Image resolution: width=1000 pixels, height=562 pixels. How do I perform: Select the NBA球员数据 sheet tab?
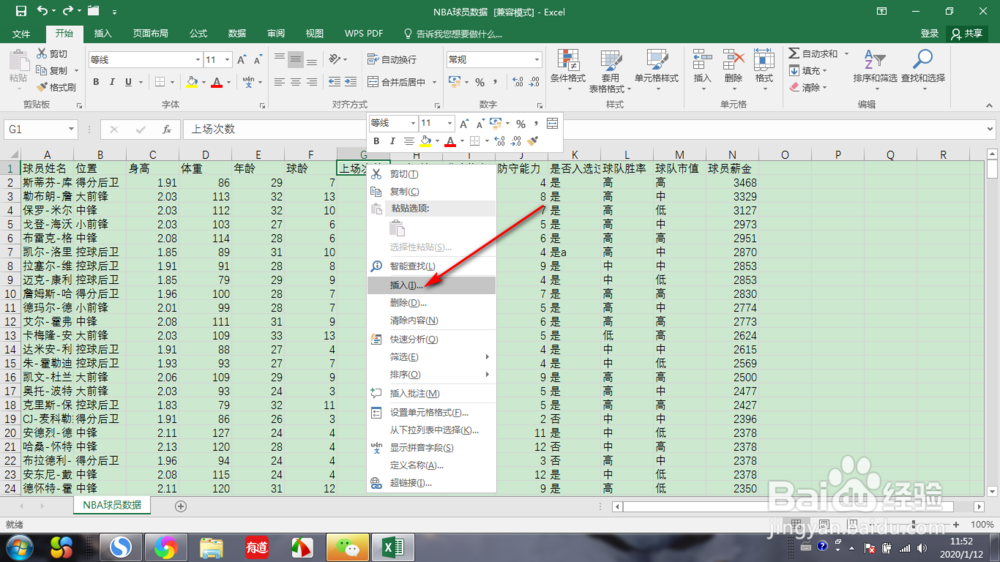point(112,505)
